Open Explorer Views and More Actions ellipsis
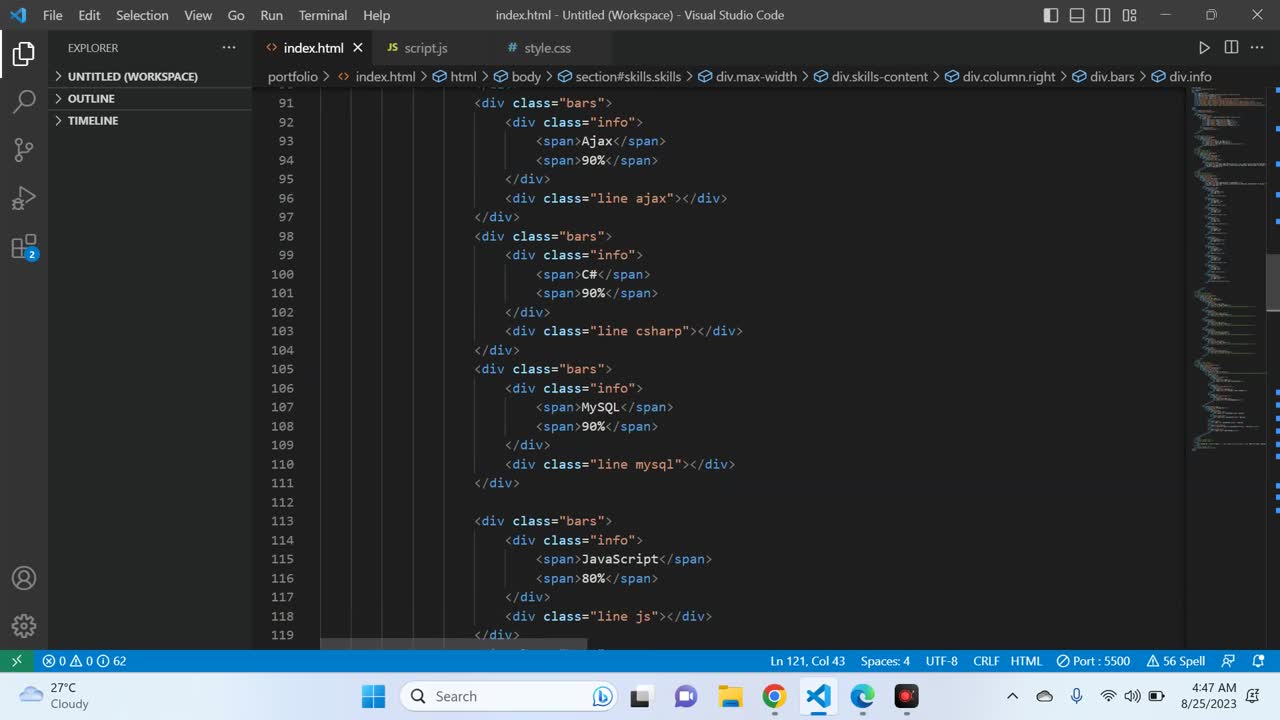The image size is (1280, 720). coord(229,48)
